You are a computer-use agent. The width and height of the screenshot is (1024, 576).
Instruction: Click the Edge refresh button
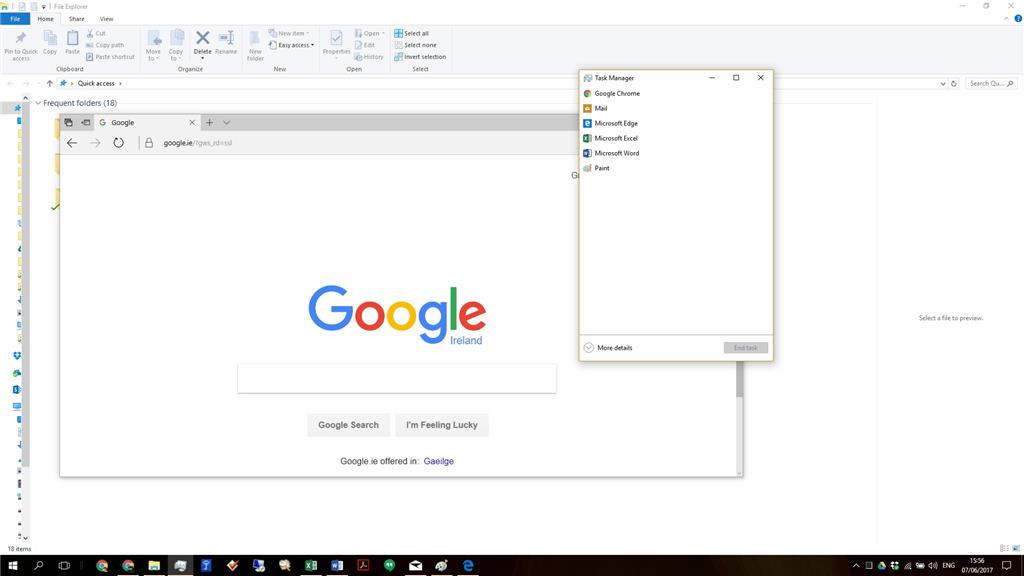click(x=118, y=143)
